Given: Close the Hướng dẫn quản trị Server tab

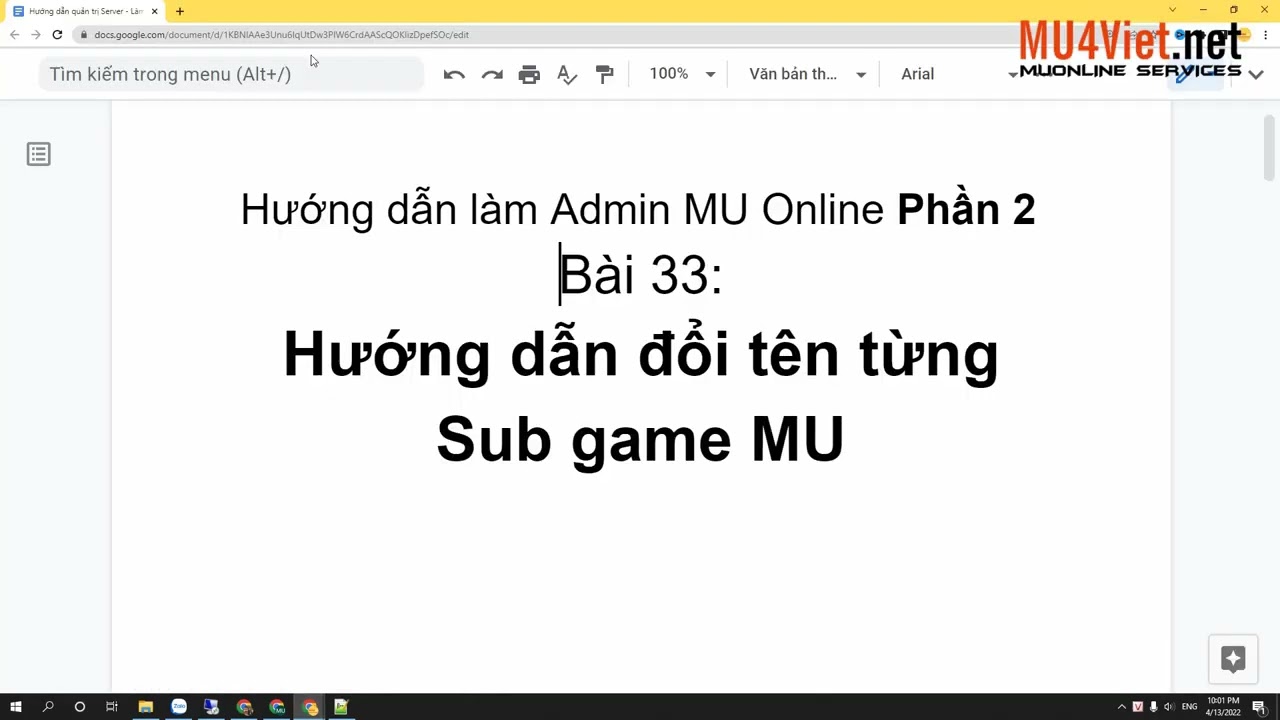Looking at the screenshot, I should 154,11.
